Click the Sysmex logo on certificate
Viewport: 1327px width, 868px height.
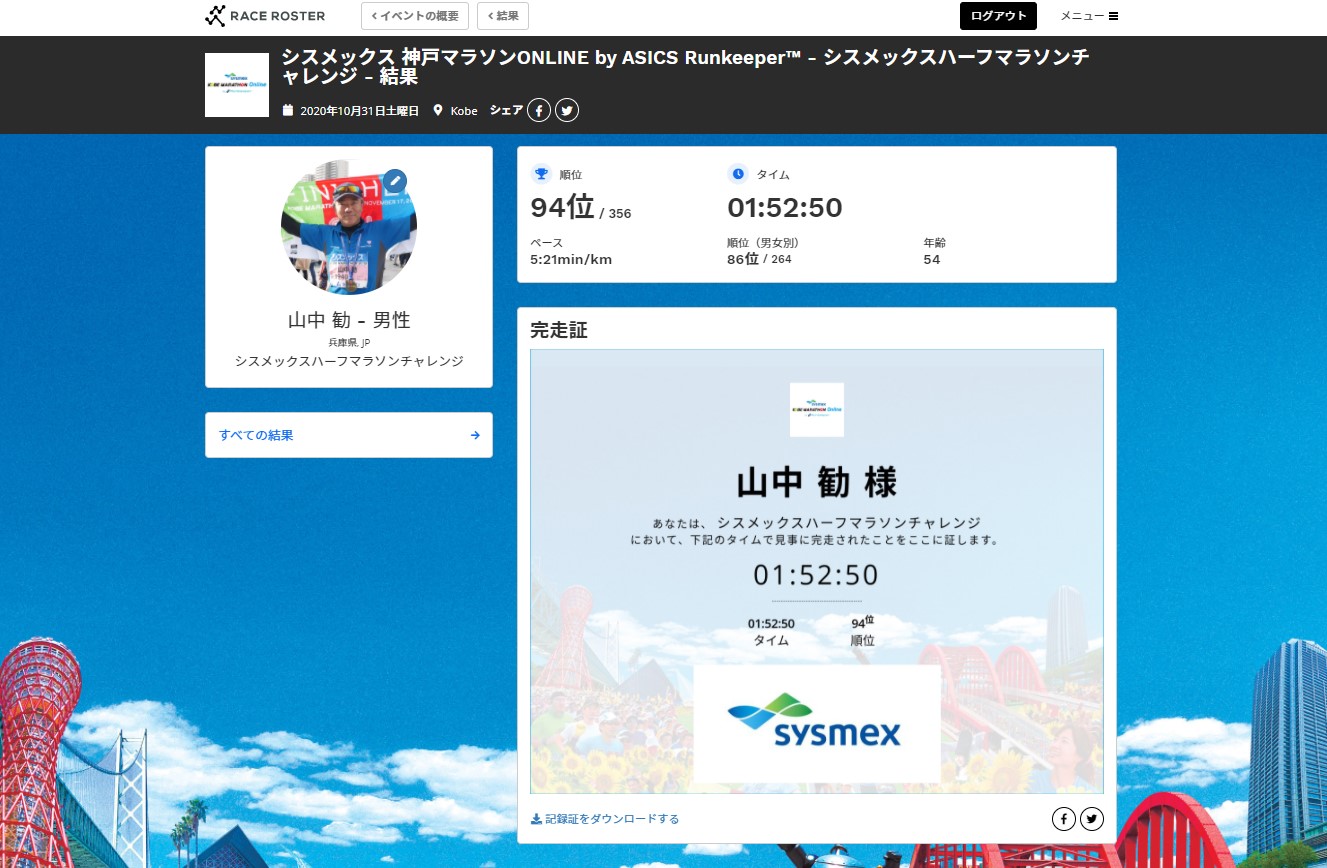[817, 724]
